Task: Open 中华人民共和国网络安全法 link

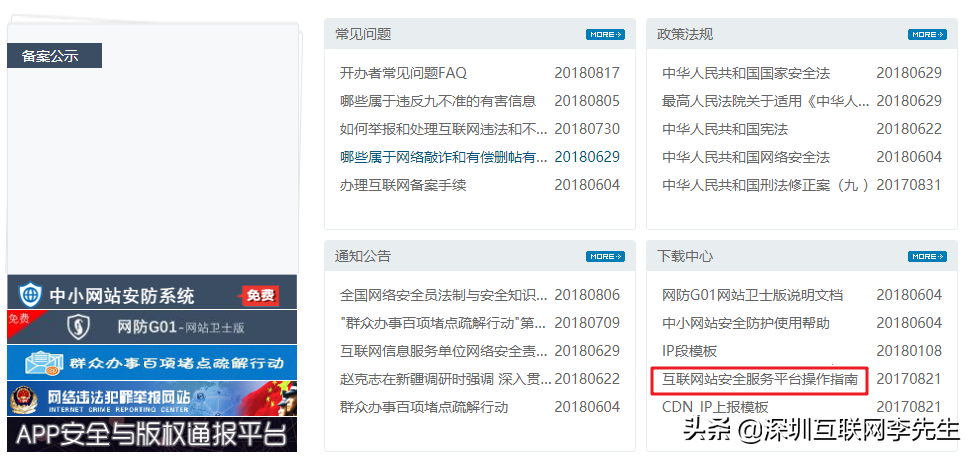Action: (746, 157)
